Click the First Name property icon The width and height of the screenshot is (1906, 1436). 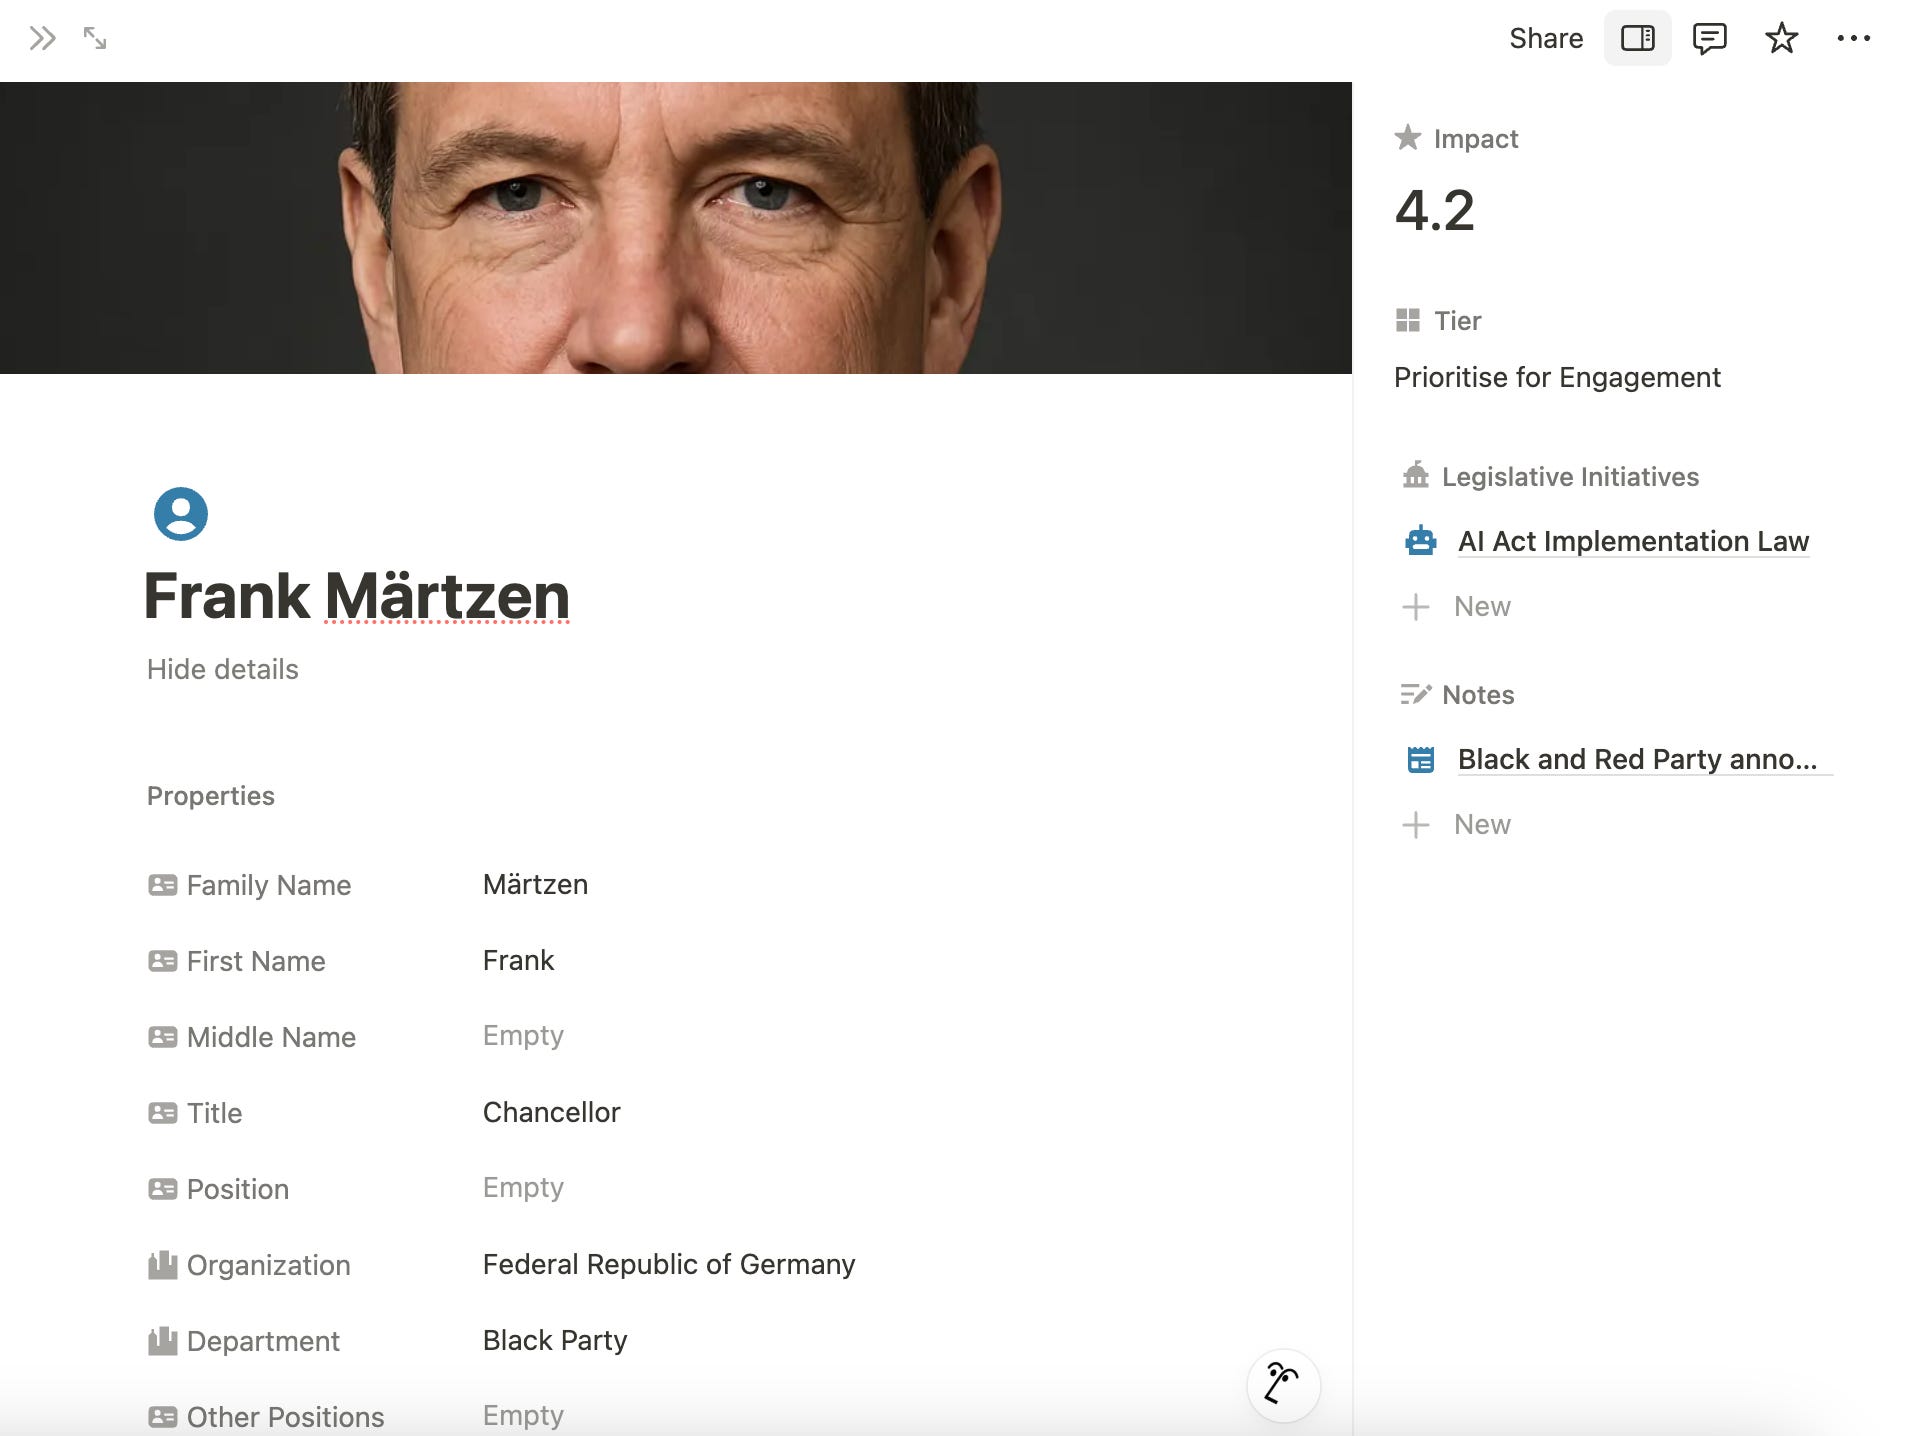163,961
